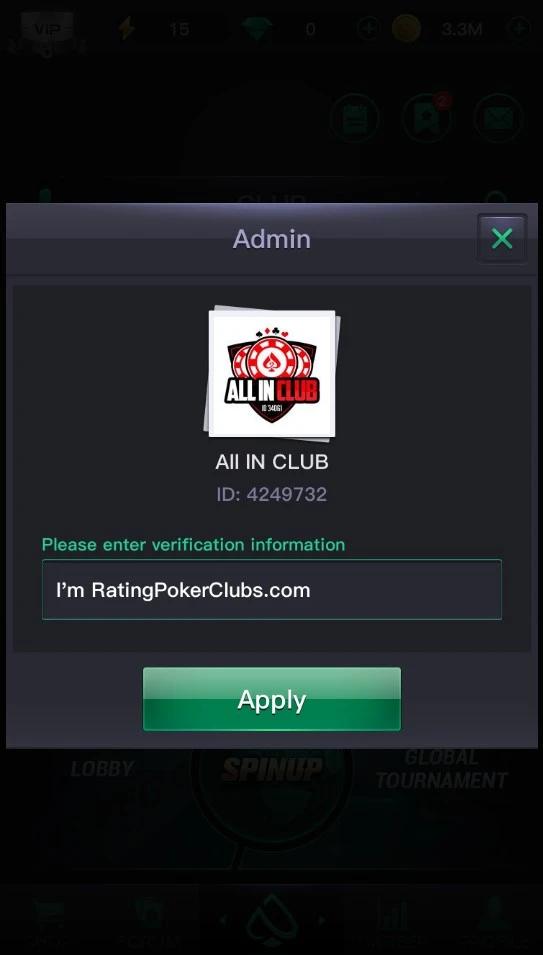This screenshot has width=543, height=955.
Task: Tap the All IN CLUB logo thumbnail
Action: tap(272, 373)
